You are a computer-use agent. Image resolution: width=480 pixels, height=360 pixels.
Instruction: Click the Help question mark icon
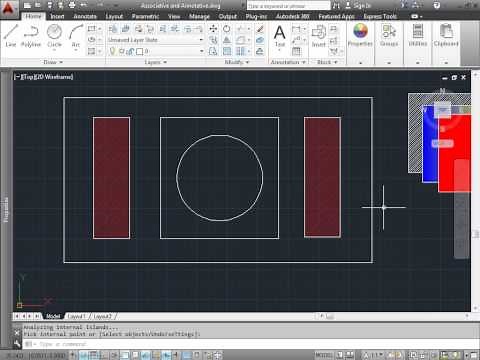pos(437,5)
